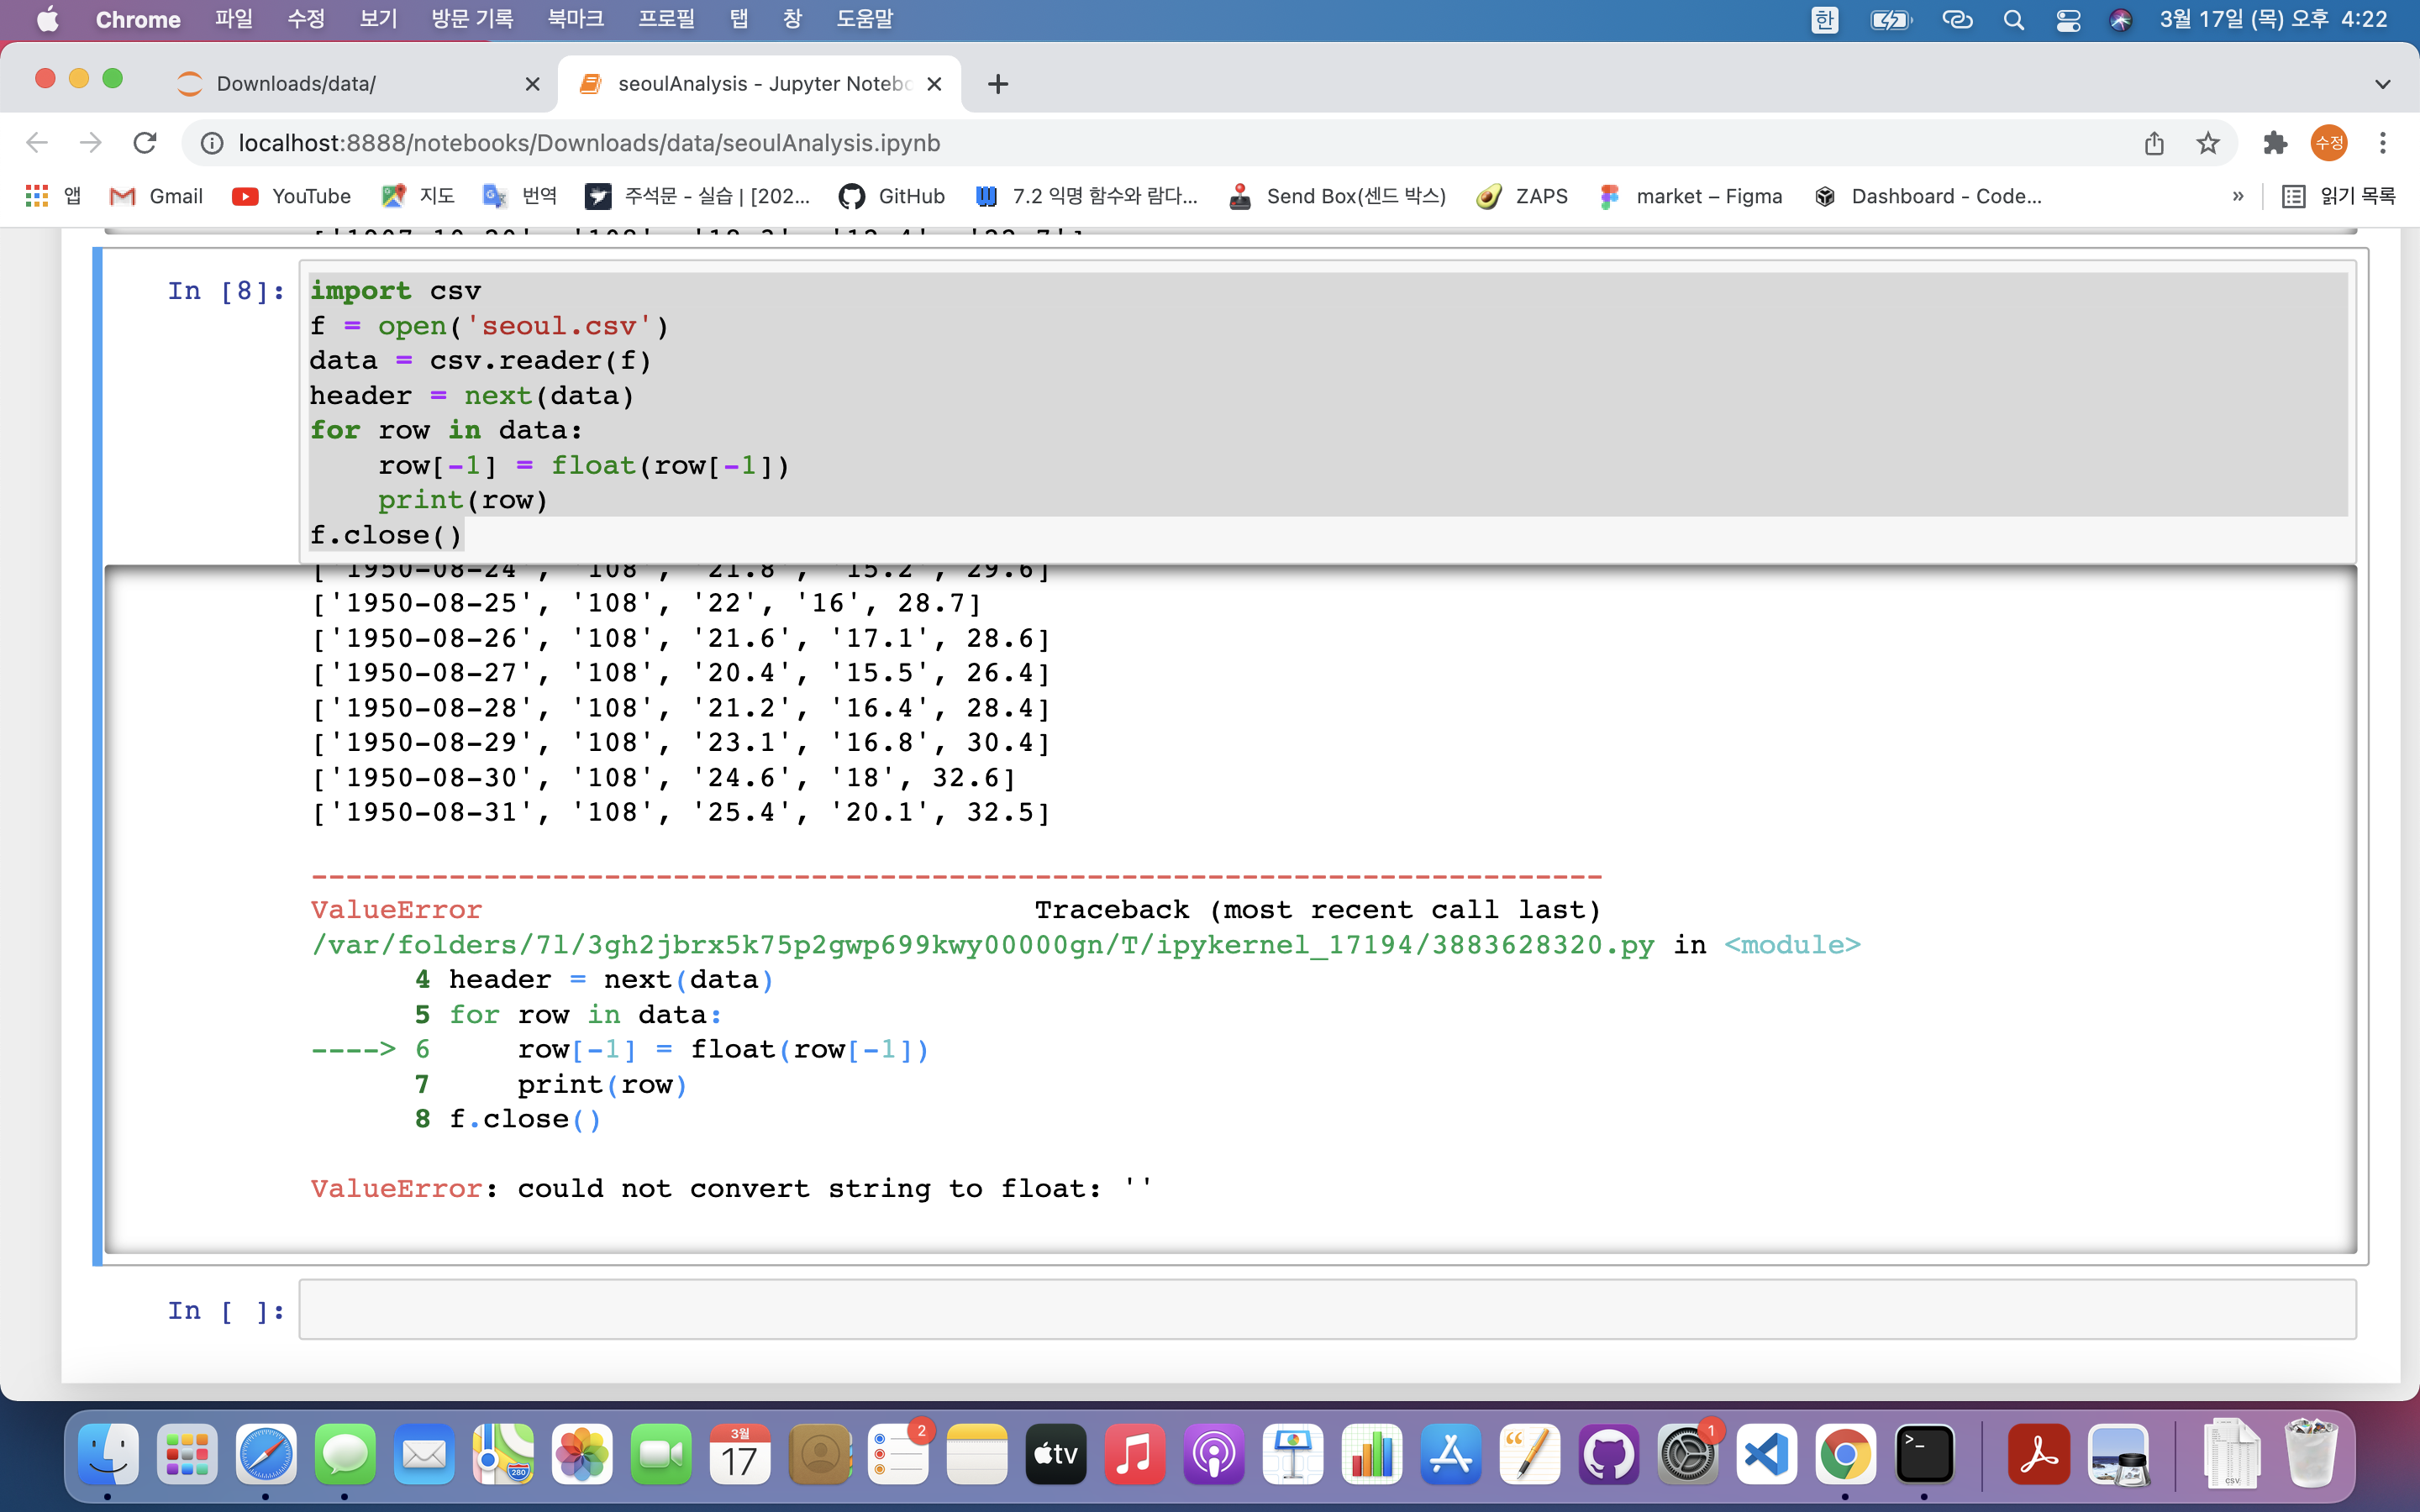The image size is (2420, 1512).
Task: Open a new browser tab
Action: point(997,84)
